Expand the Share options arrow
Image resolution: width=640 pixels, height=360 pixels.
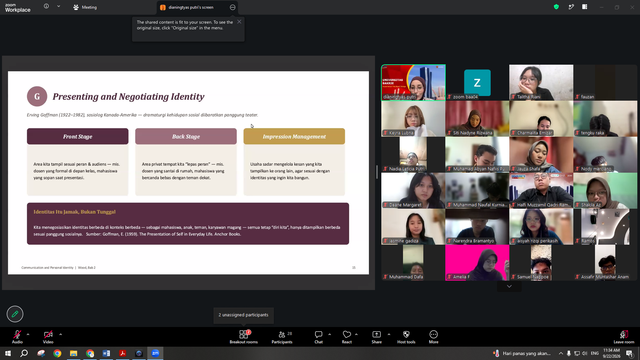389,334
